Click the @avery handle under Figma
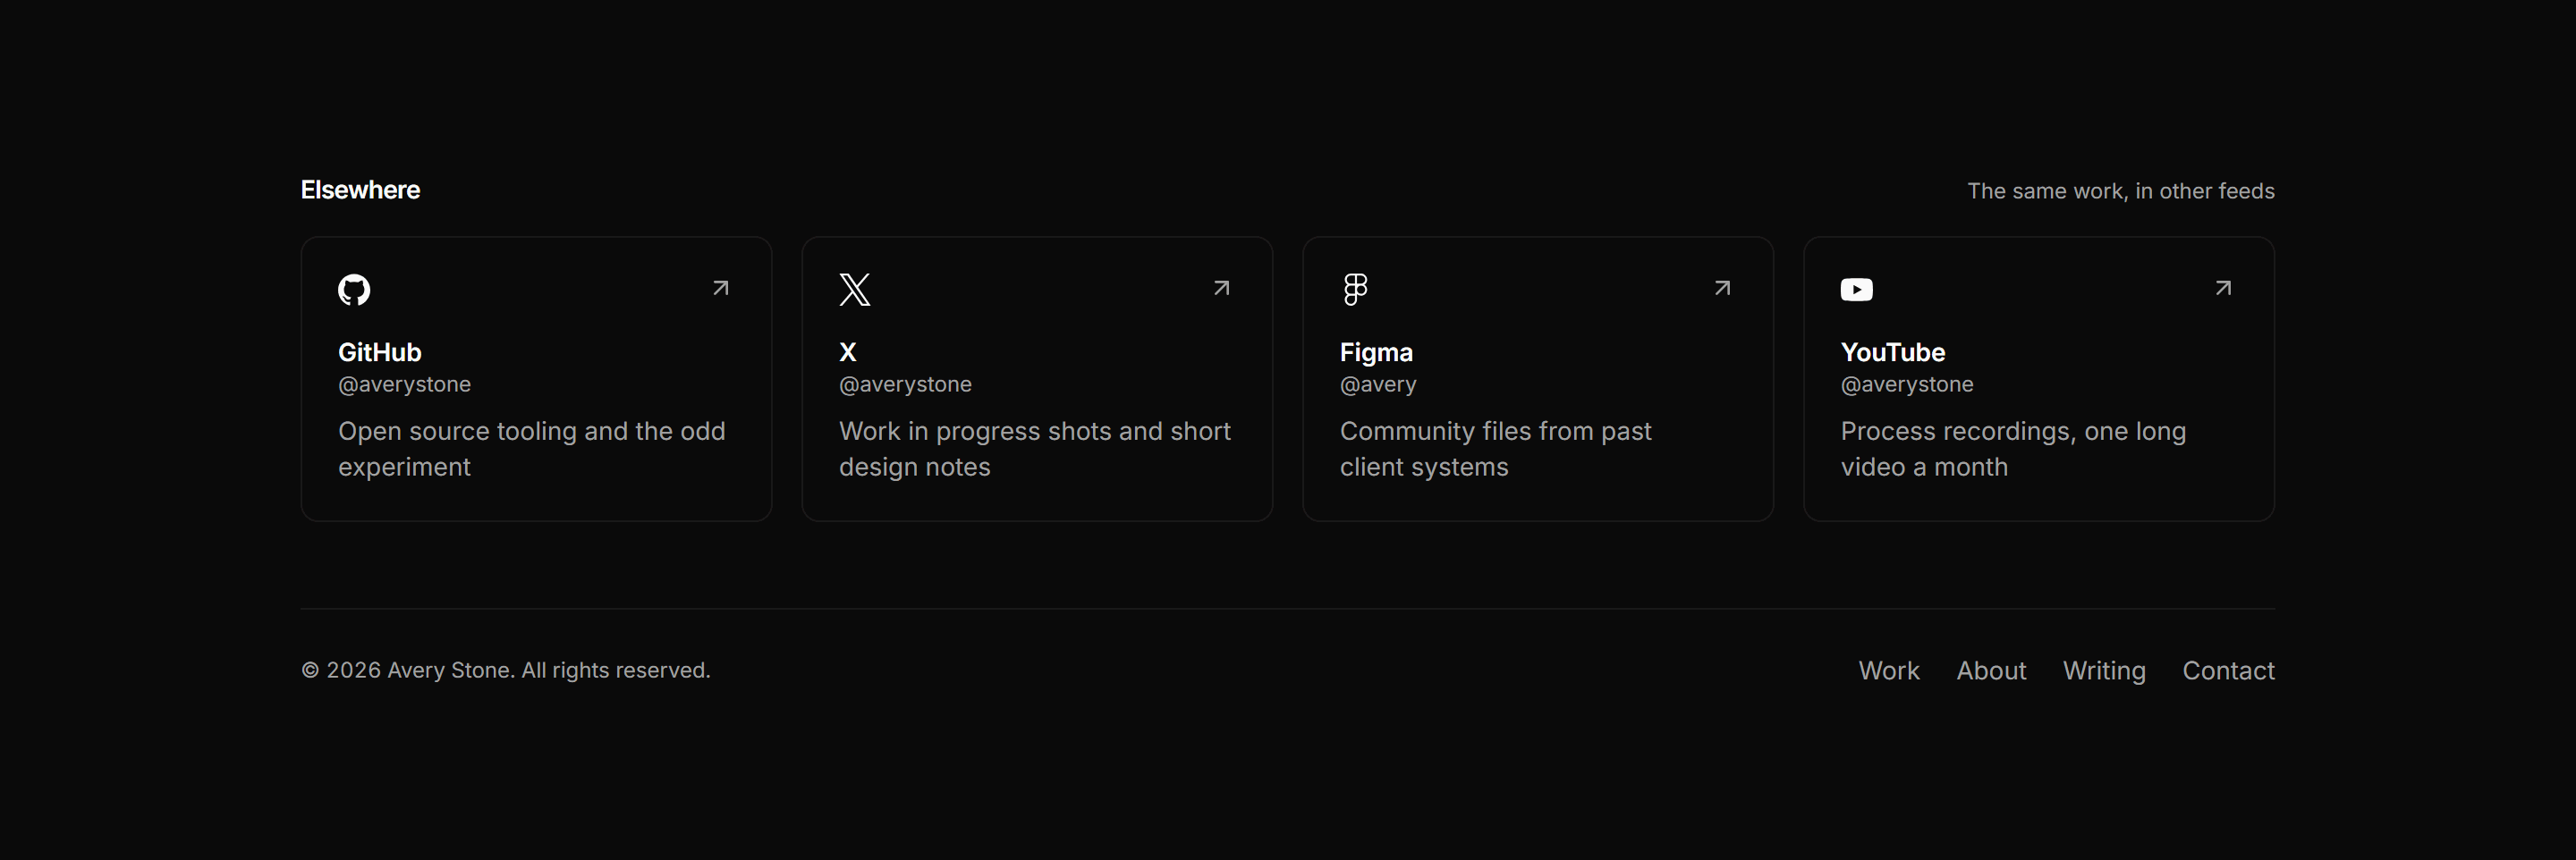The image size is (2576, 860). click(x=1378, y=384)
